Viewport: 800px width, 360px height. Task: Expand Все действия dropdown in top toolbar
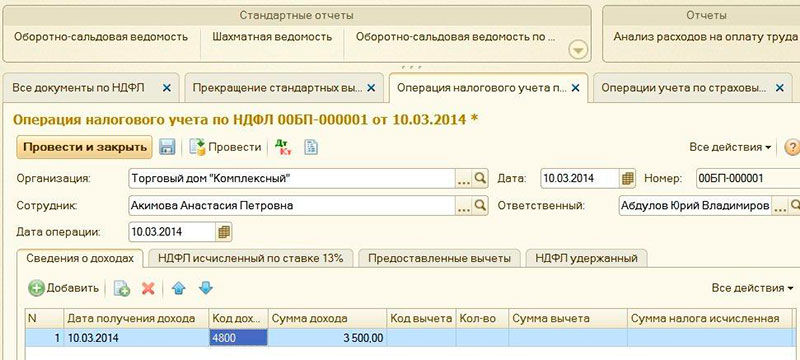click(x=730, y=147)
